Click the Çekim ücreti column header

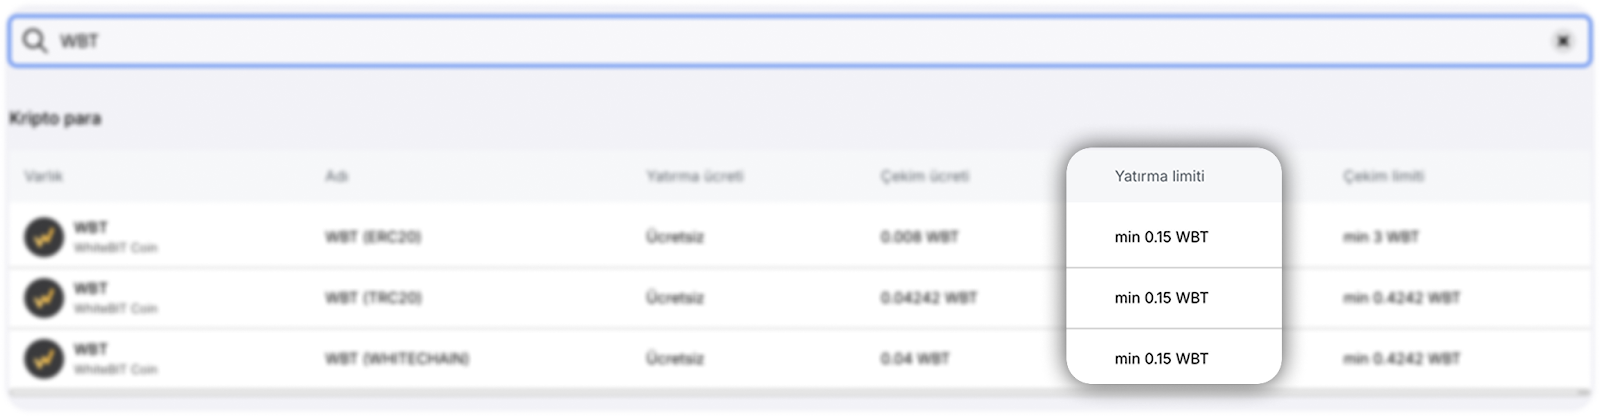[x=924, y=176]
